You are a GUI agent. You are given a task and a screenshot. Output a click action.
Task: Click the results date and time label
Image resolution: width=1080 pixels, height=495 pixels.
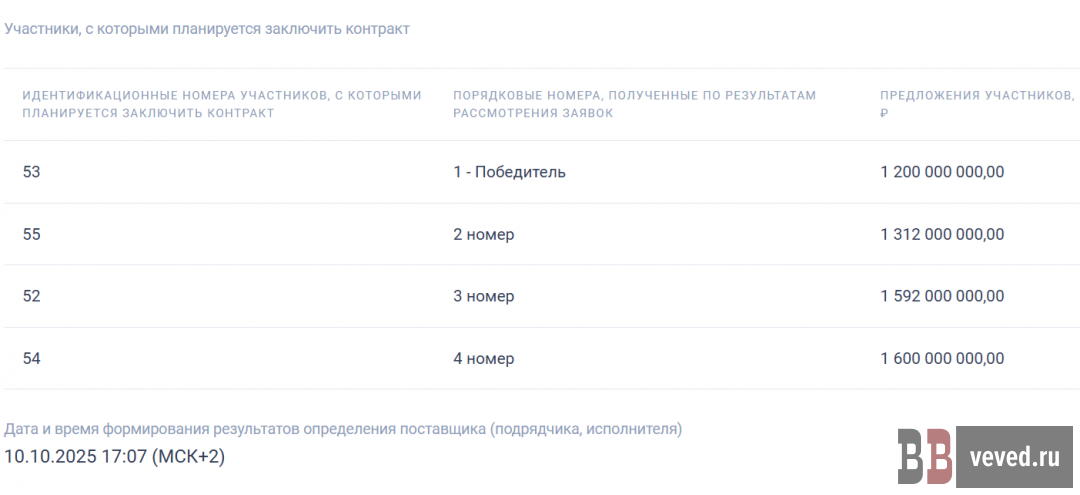click(x=343, y=429)
